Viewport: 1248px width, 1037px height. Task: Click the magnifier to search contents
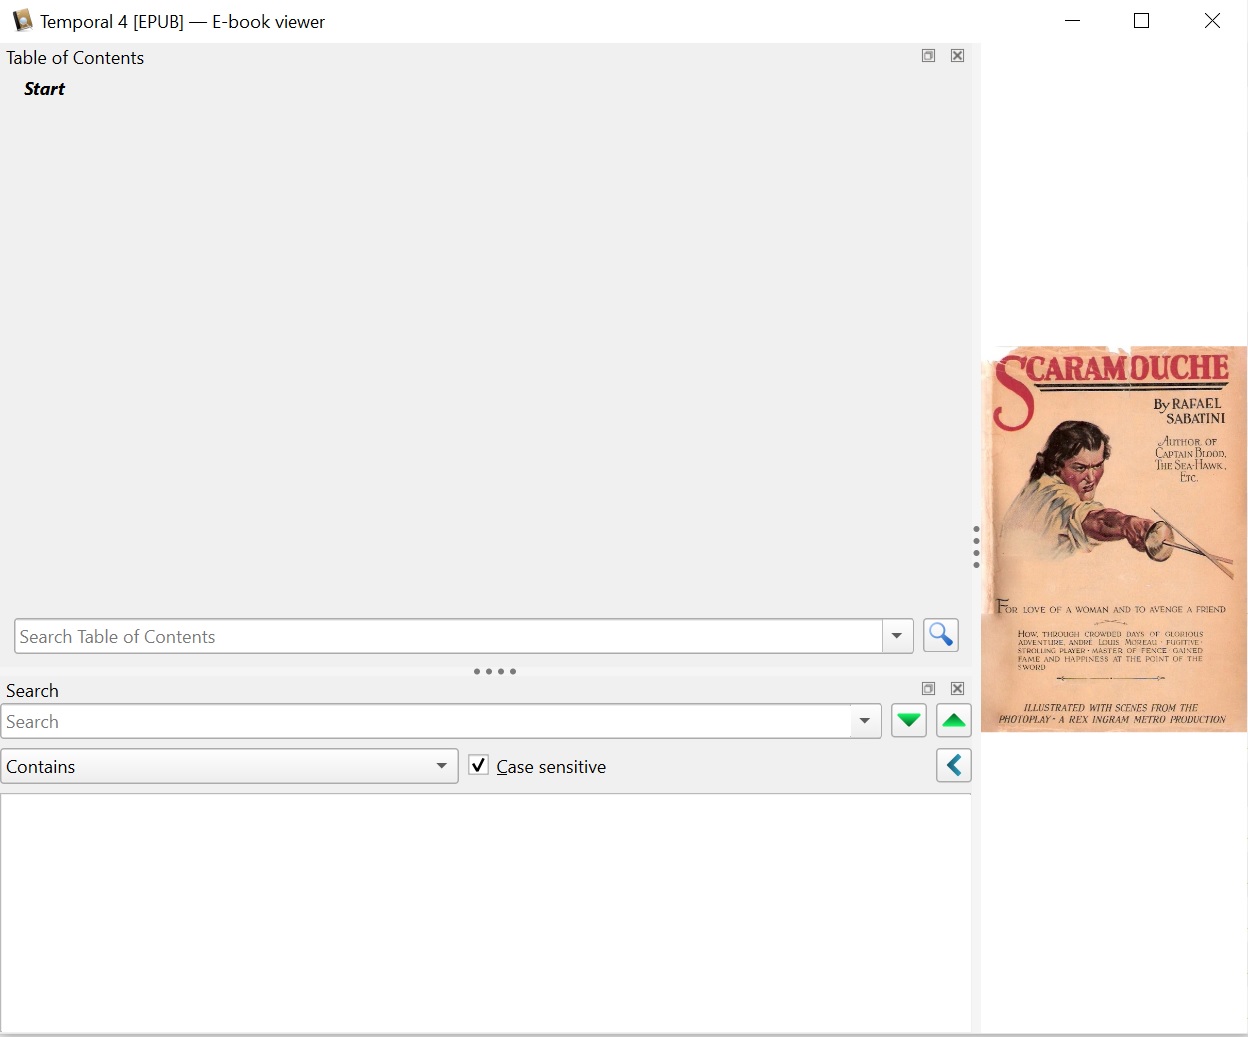point(940,635)
